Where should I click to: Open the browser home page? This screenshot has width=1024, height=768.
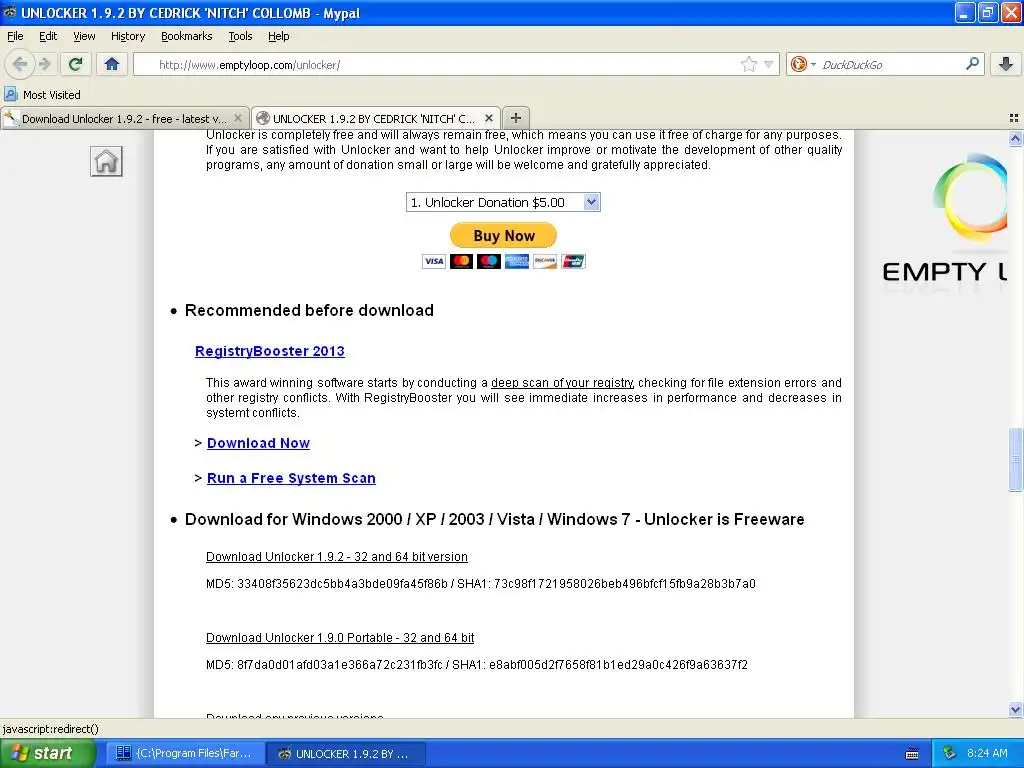tap(112, 64)
